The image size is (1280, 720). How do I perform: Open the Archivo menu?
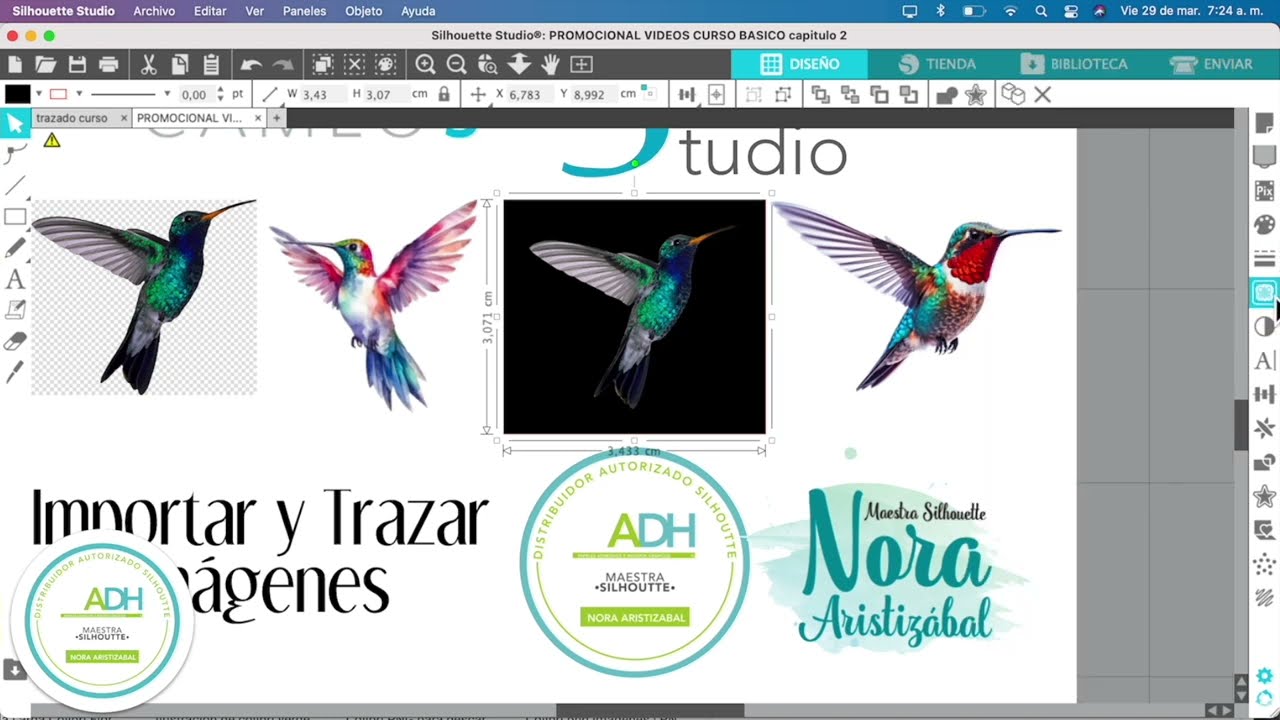pos(154,11)
